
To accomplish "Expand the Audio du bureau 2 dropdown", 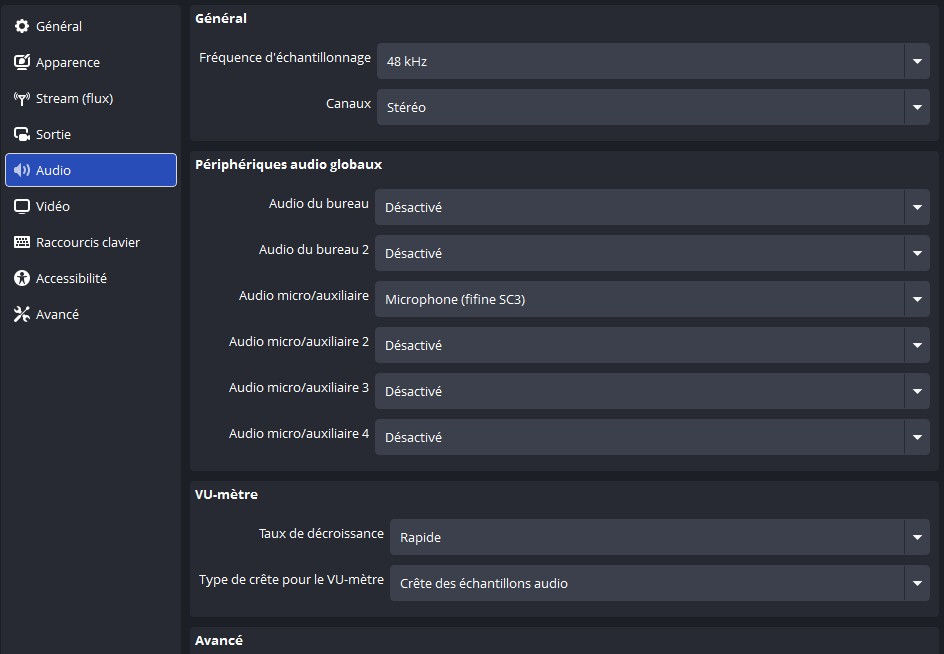I will [652, 253].
